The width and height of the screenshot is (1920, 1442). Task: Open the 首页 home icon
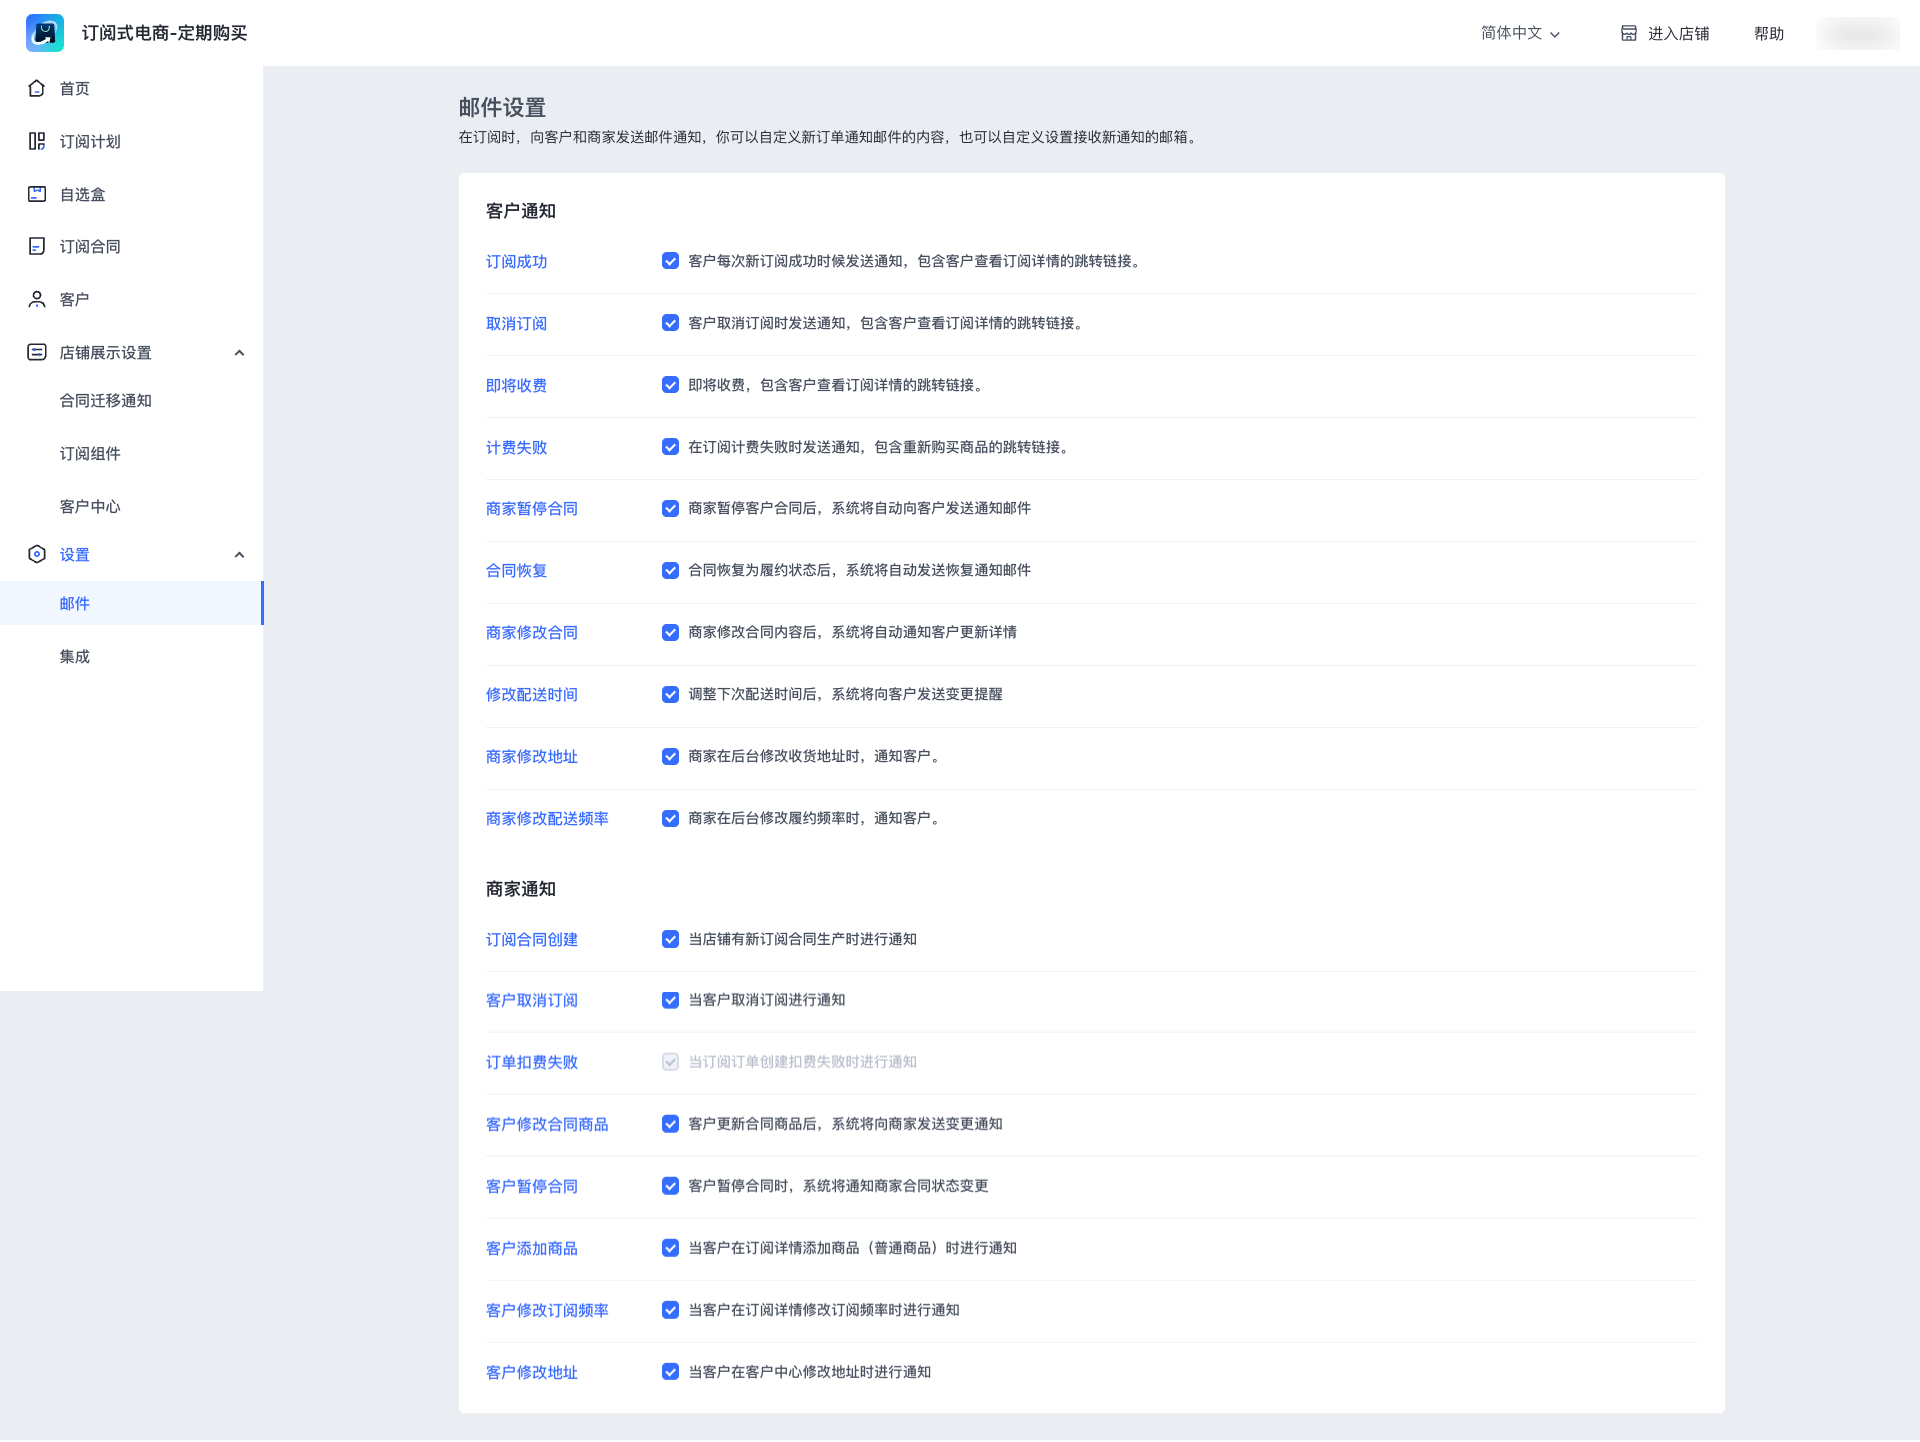[x=37, y=88]
